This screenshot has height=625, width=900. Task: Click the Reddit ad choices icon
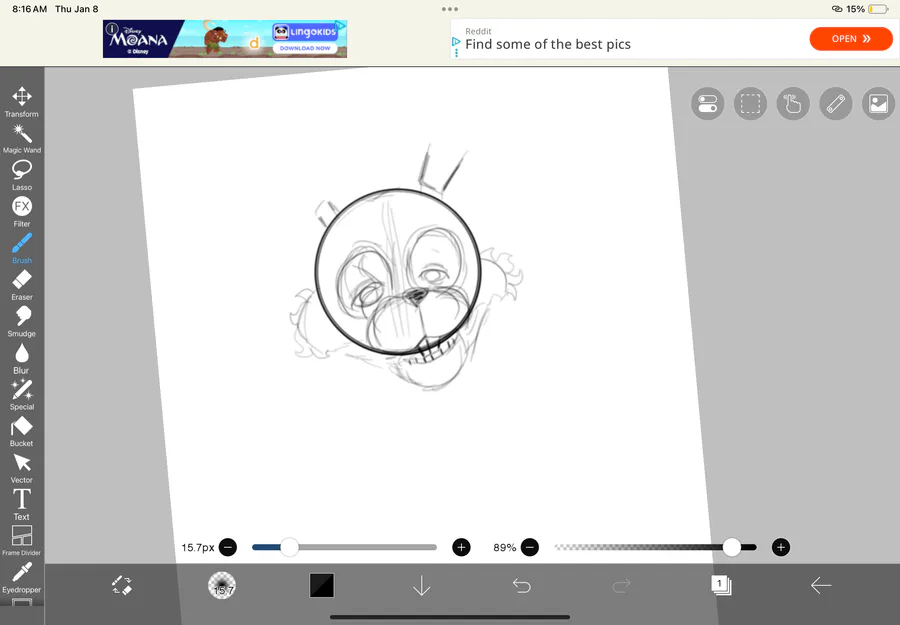click(456, 42)
